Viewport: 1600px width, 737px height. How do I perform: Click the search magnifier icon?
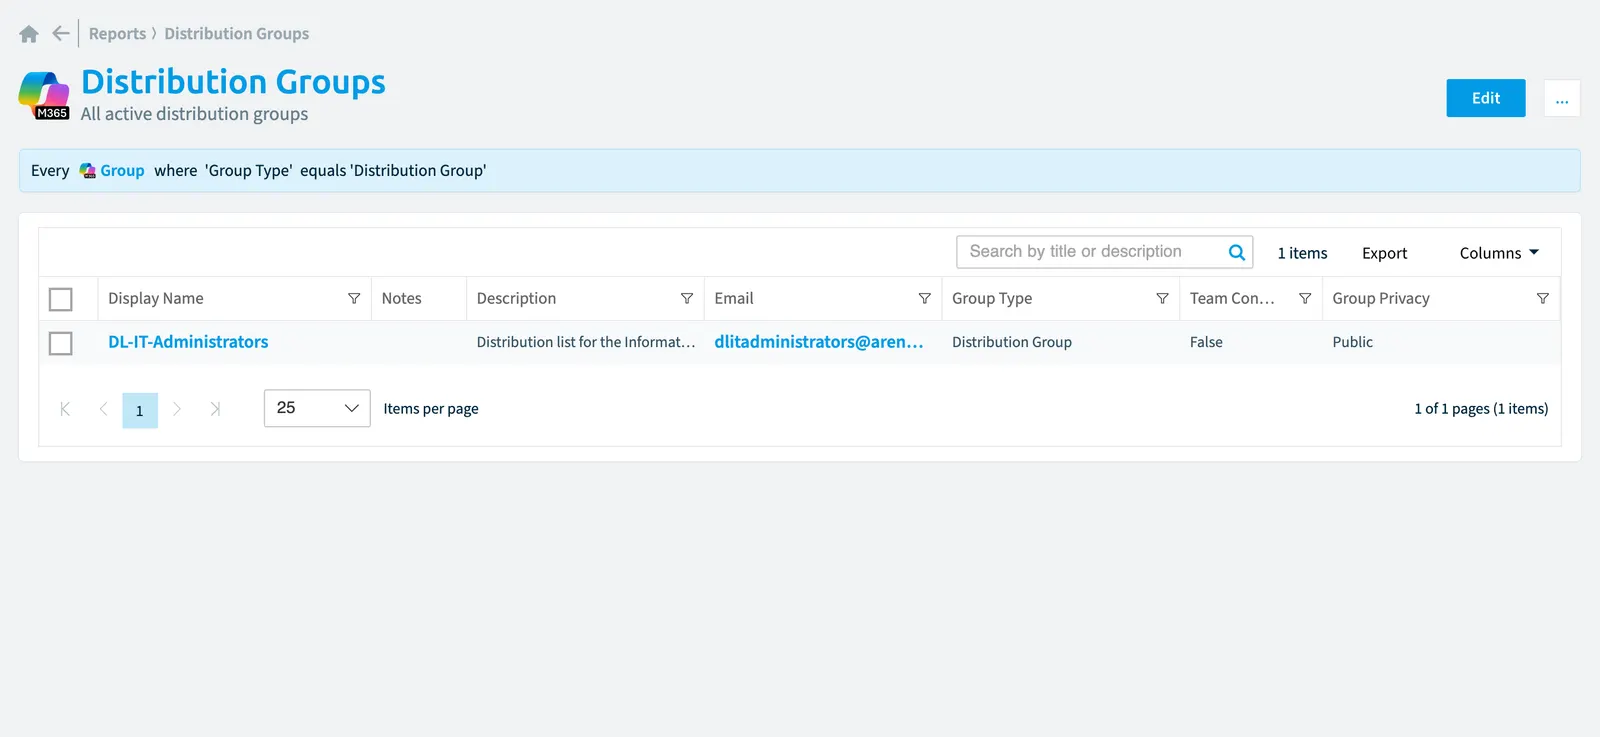pyautogui.click(x=1237, y=252)
